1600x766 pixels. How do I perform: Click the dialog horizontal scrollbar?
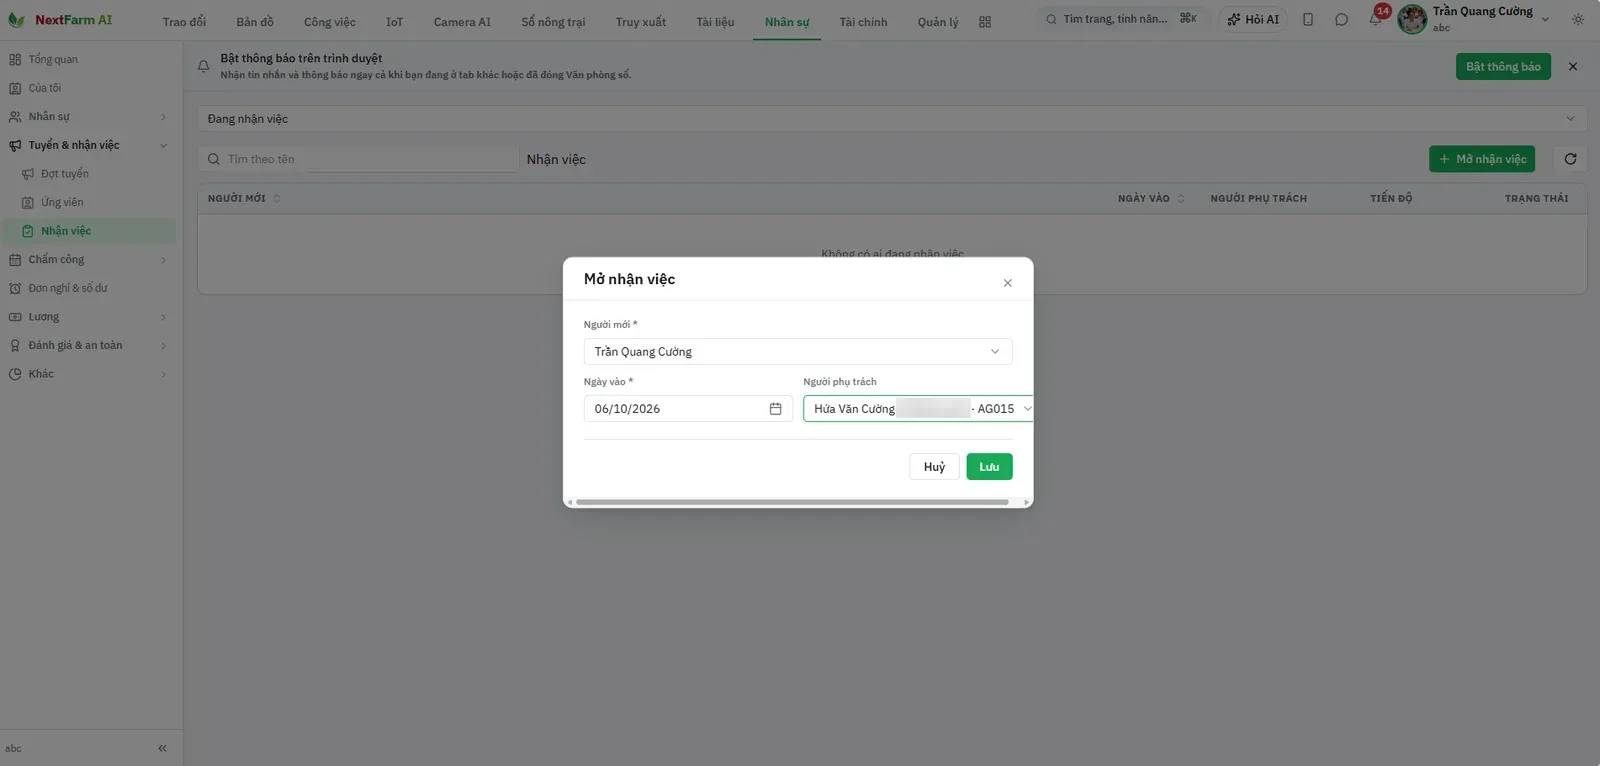click(x=792, y=502)
